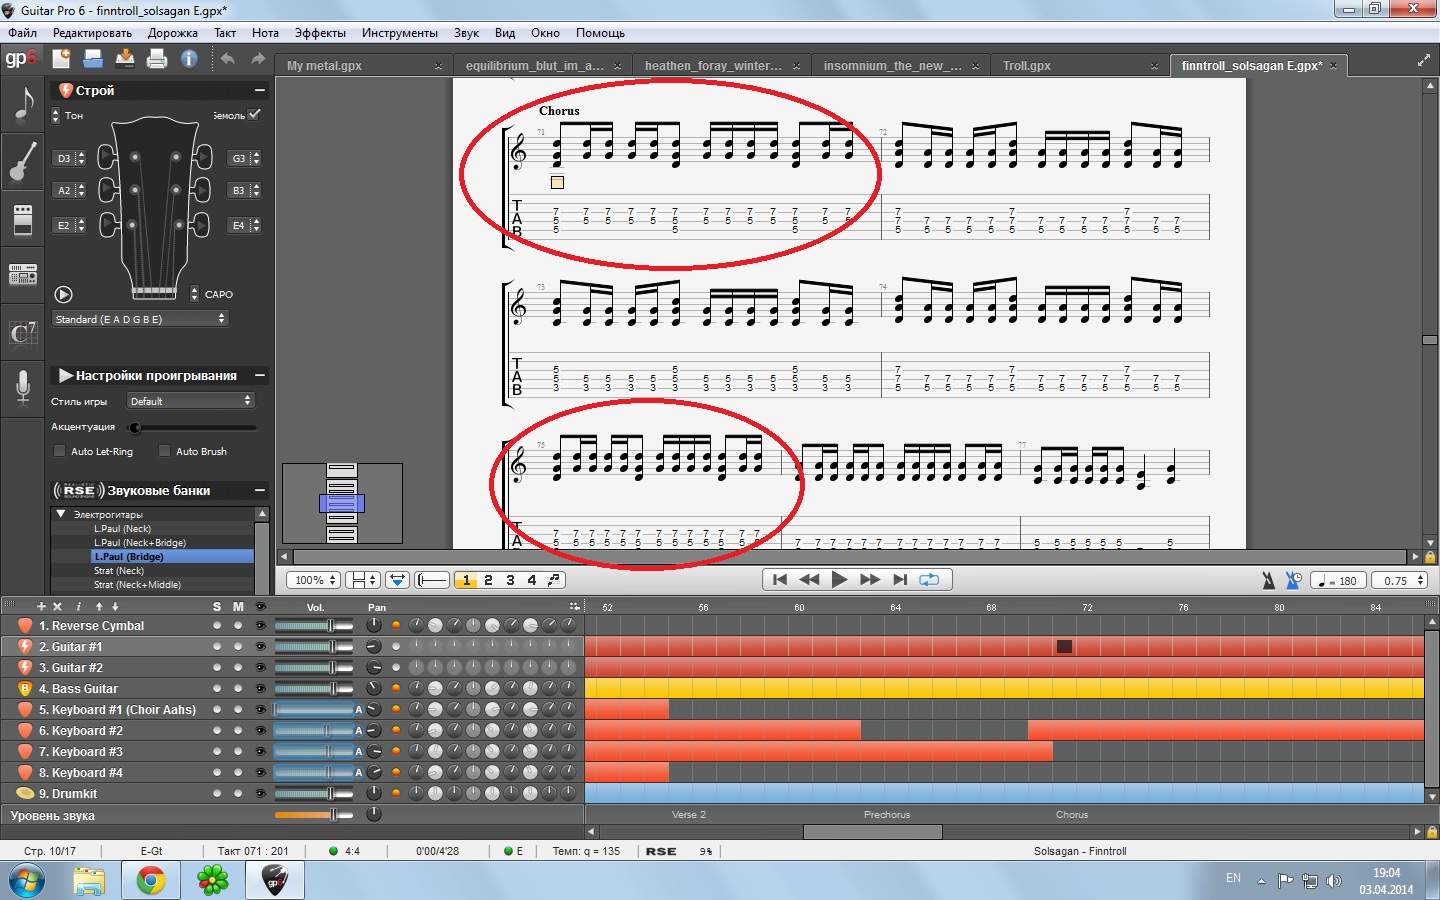Screen dimensions: 1440x900
Task: Click the Print icon in toolbar
Action: tap(157, 59)
